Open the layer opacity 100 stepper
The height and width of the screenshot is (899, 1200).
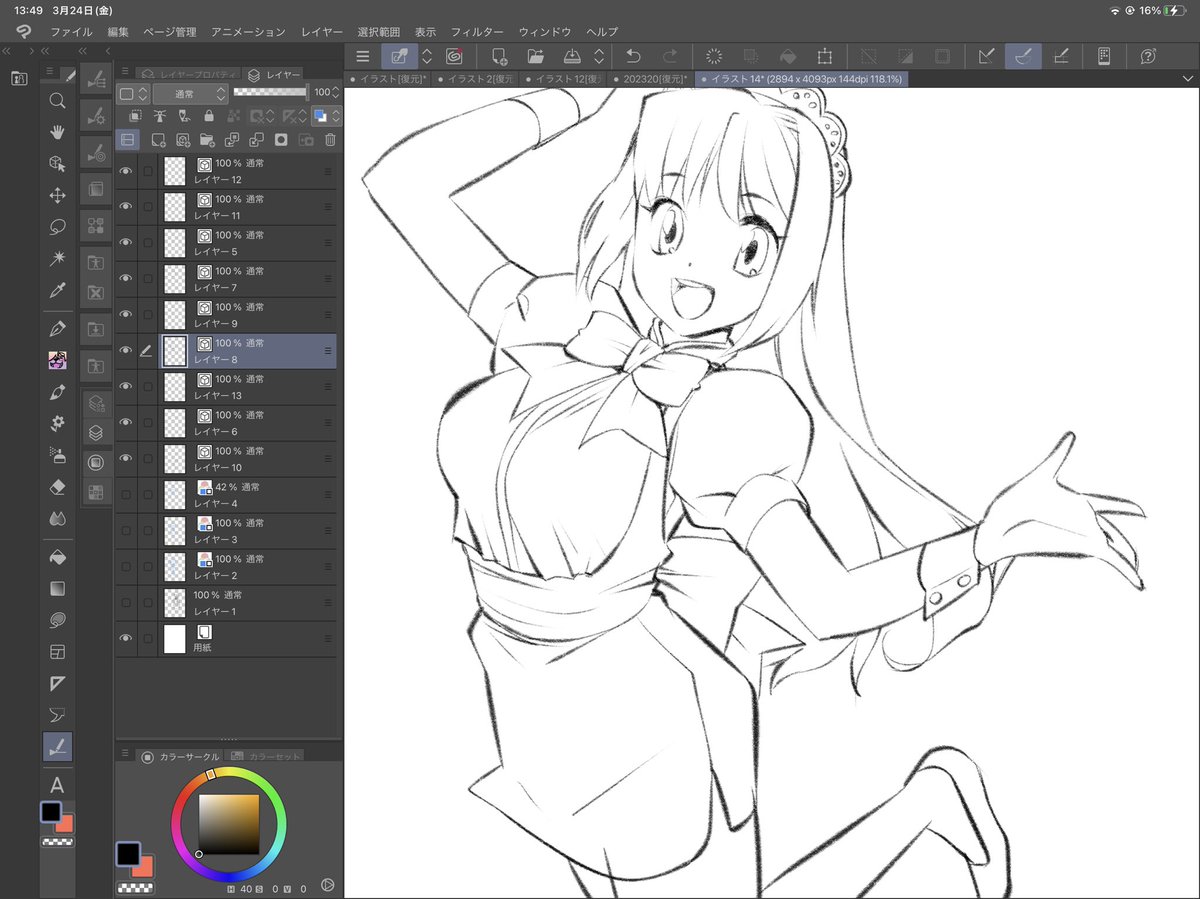tap(336, 92)
